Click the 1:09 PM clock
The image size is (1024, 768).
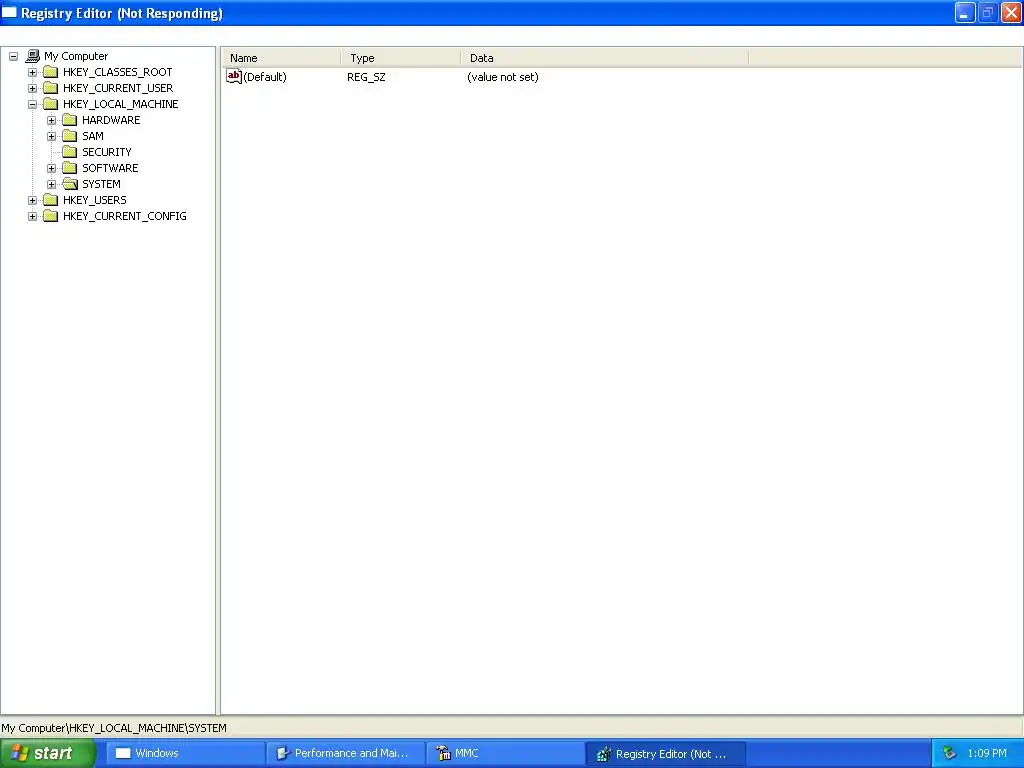[x=987, y=754]
